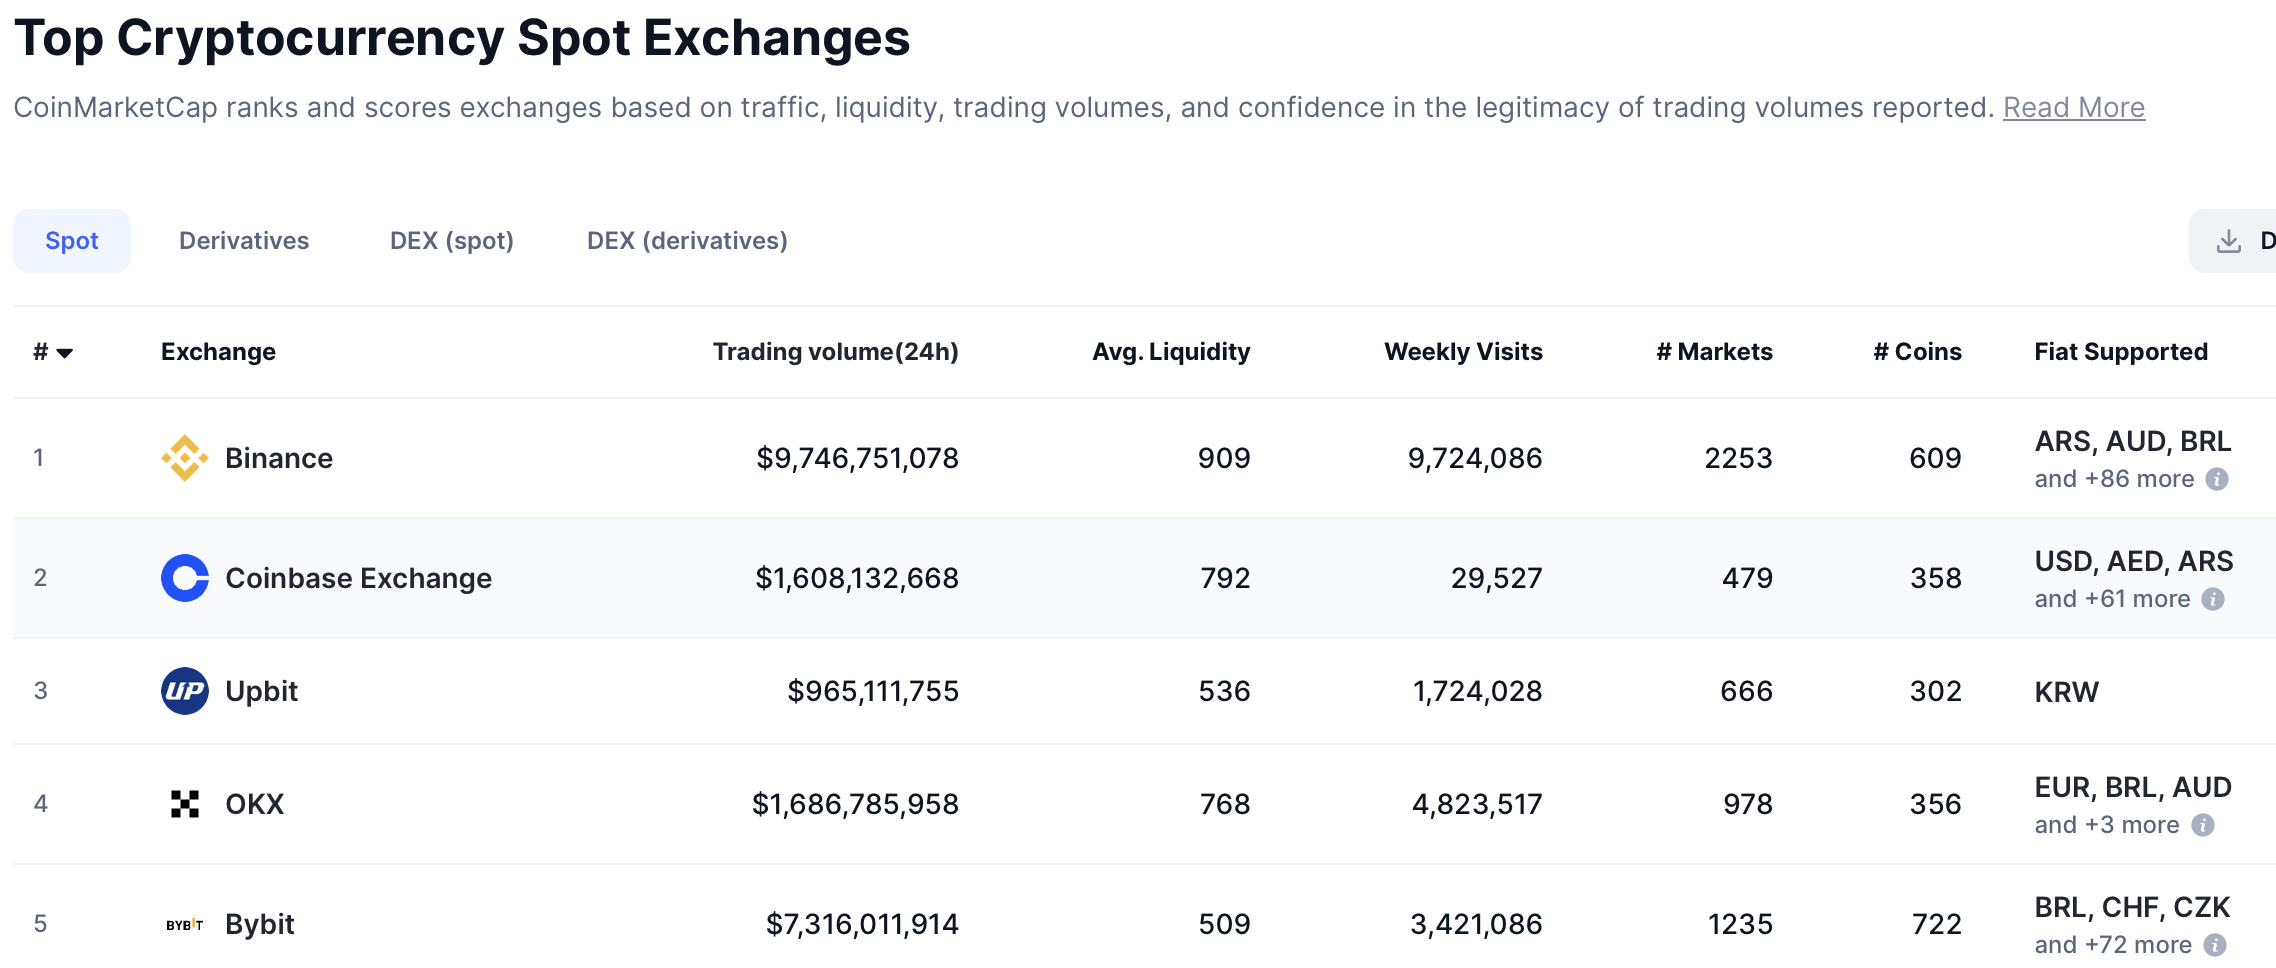
Task: Click the Bybit logo icon
Action: [186, 923]
